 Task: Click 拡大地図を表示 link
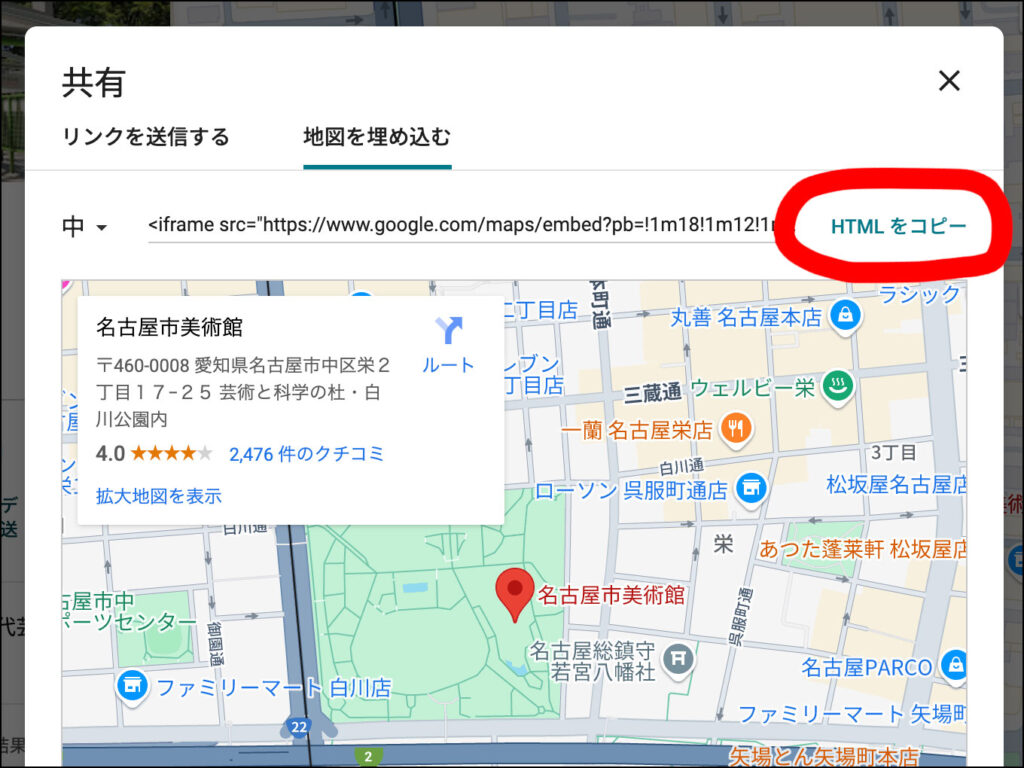159,496
